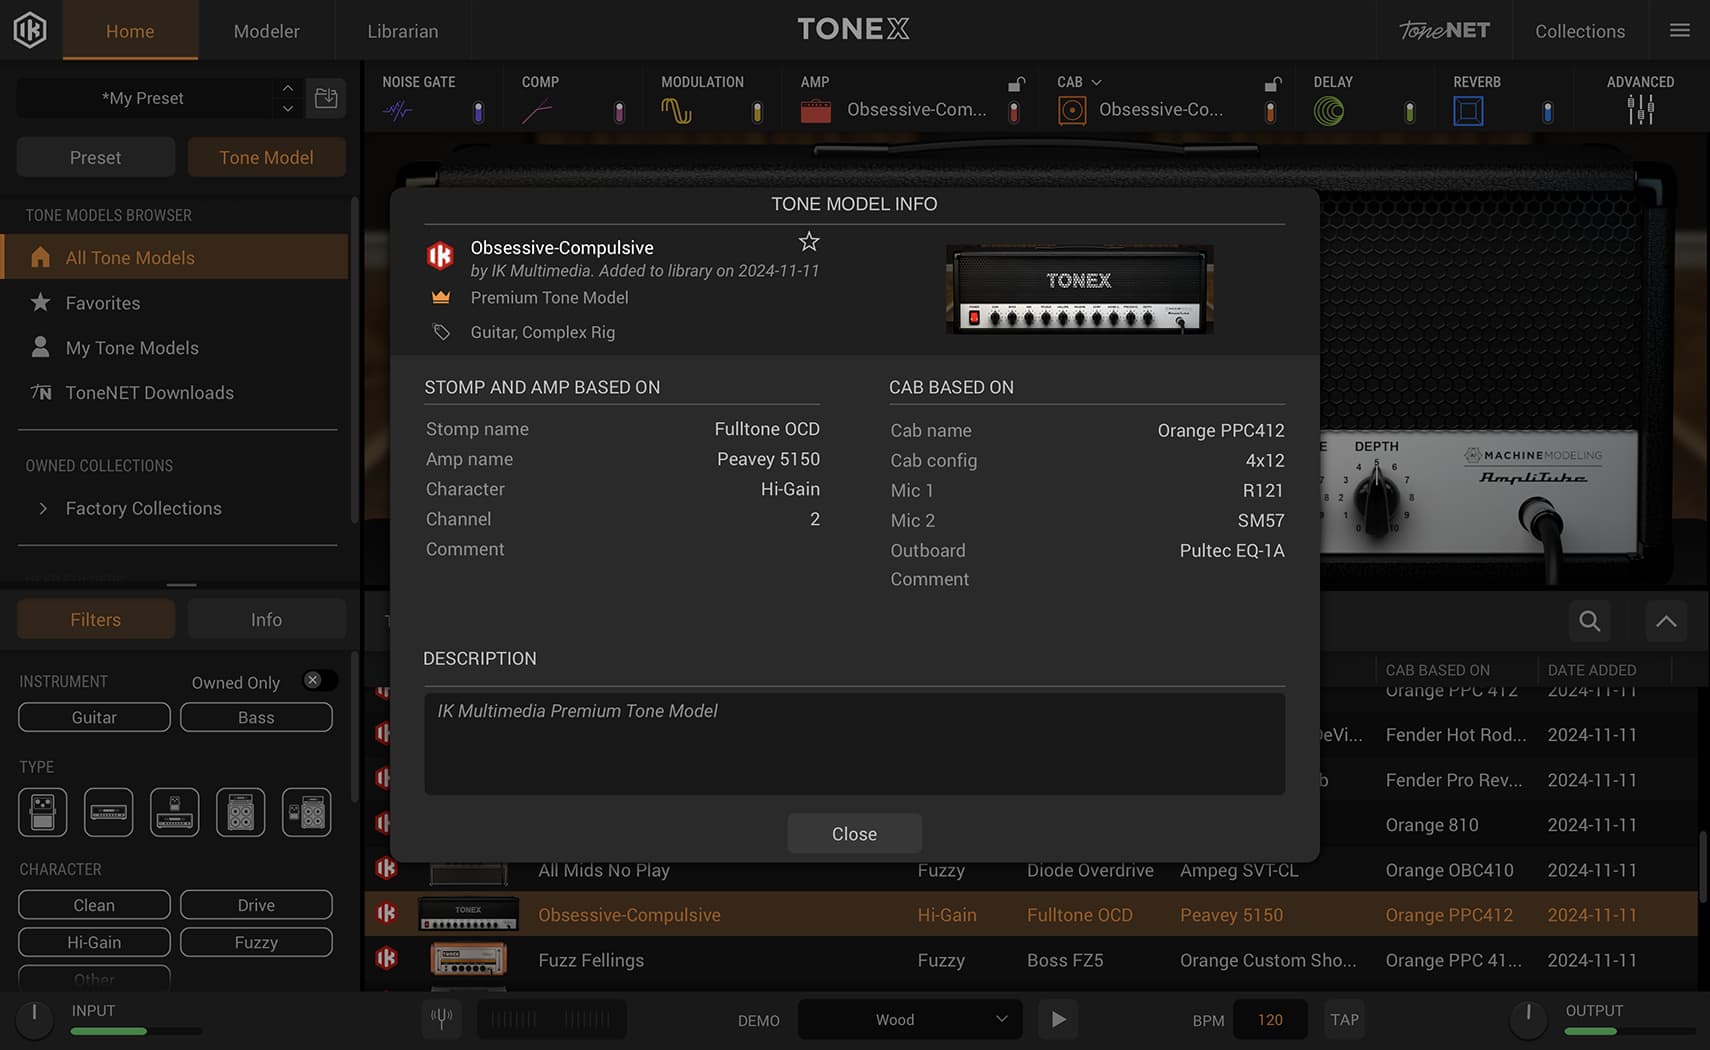
Task: Switch to the Info tab
Action: 266,619
